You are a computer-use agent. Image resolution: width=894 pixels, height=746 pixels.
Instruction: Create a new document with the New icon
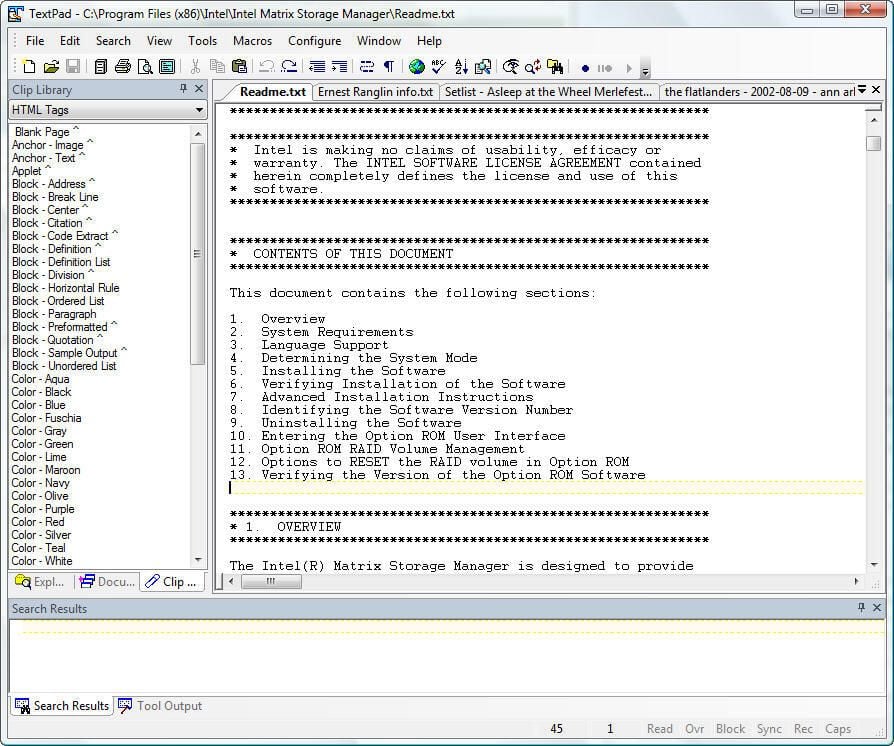click(x=29, y=67)
